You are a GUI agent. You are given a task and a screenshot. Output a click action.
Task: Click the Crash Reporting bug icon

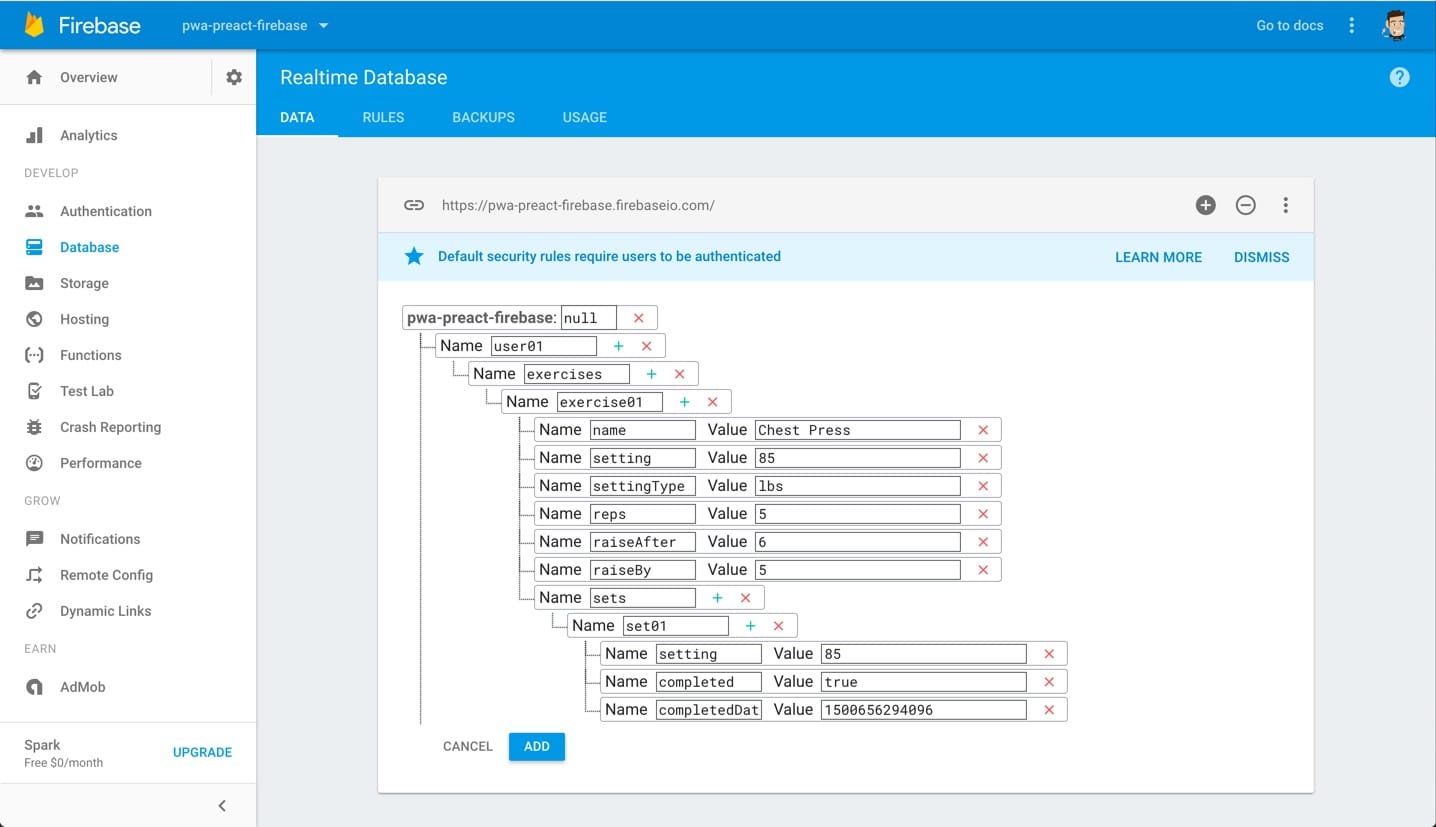click(x=34, y=427)
